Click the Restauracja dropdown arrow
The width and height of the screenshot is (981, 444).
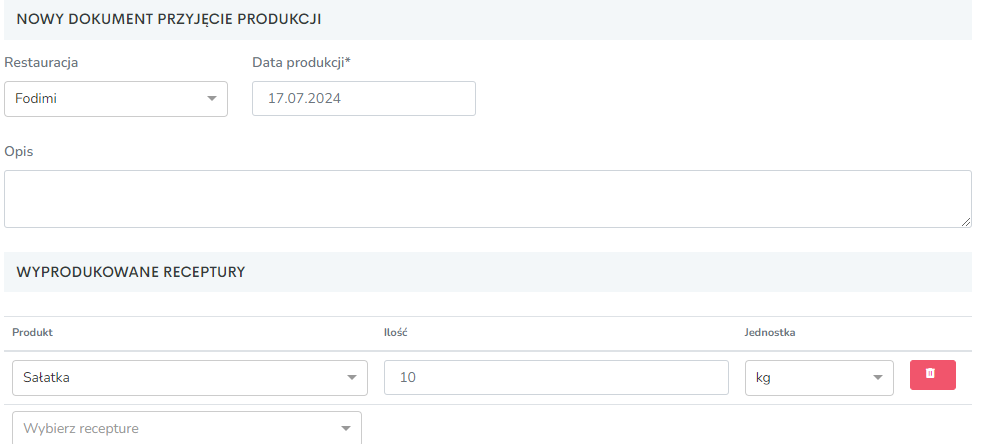pyautogui.click(x=212, y=99)
